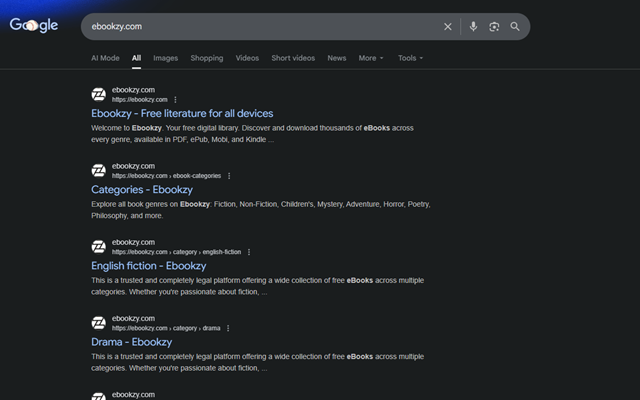This screenshot has width=640, height=400.
Task: Open three-dot menu beside ebook-categories URL
Action: click(x=229, y=176)
